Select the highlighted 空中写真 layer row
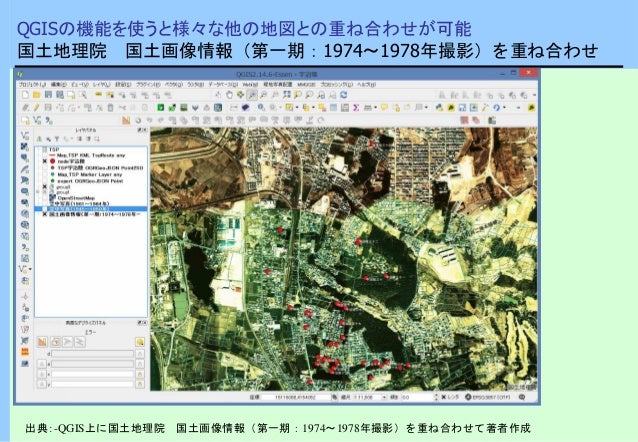Screen dimensions: 638x442 coord(91,209)
